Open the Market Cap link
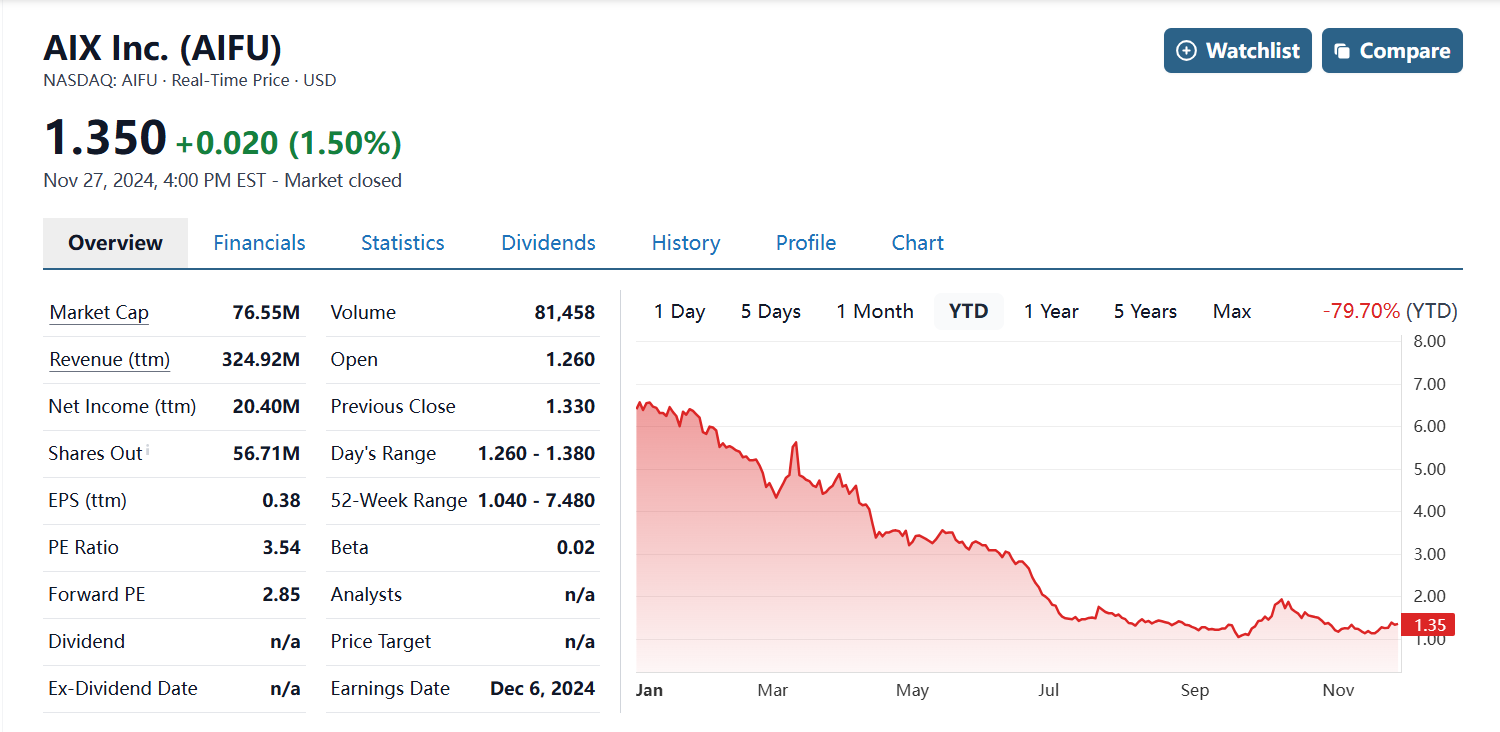1500x732 pixels. click(x=99, y=313)
